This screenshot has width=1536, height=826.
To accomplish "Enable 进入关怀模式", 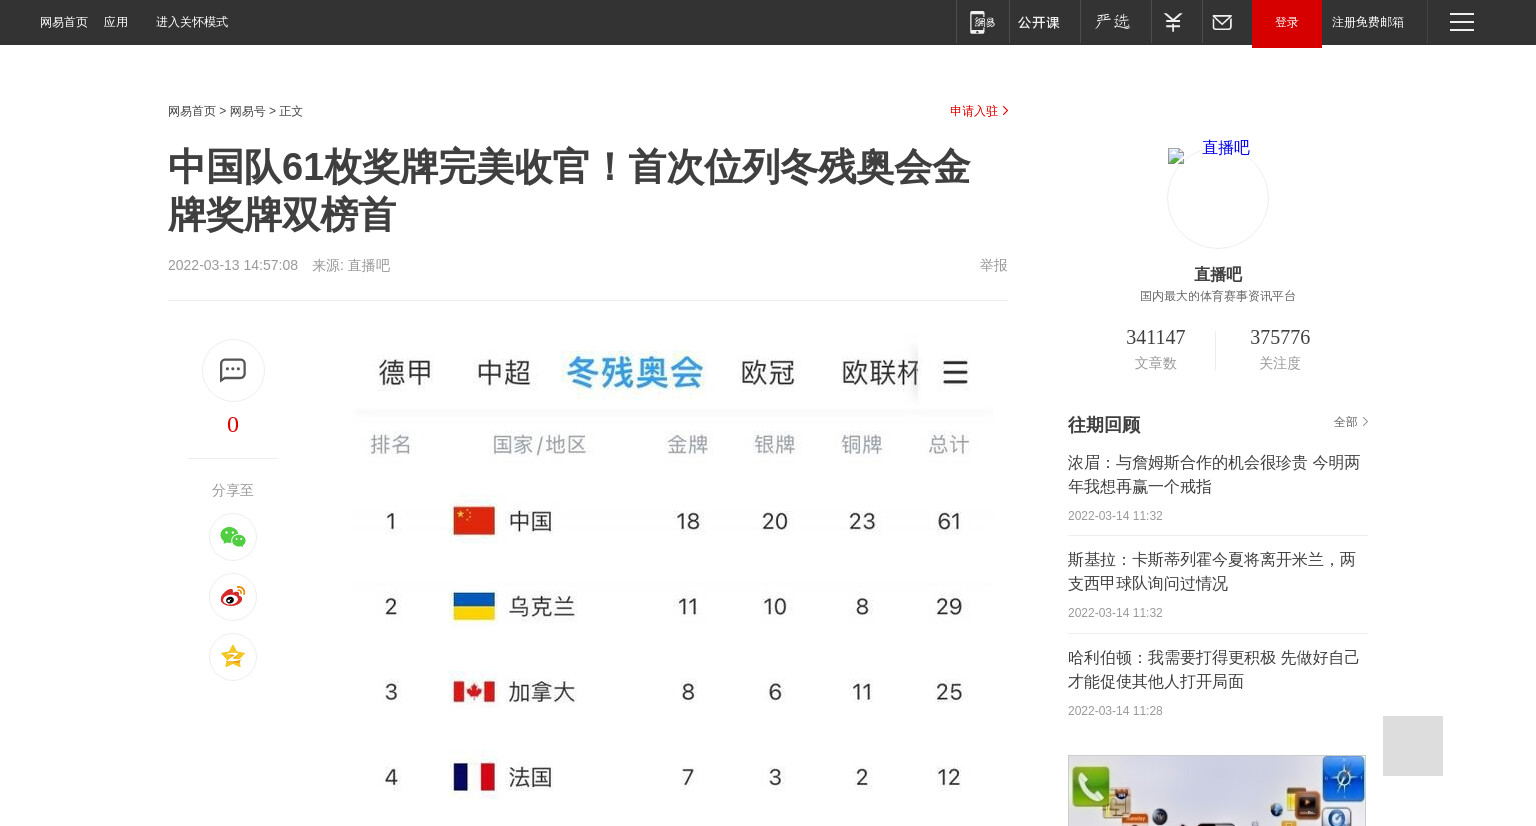I will (x=192, y=22).
